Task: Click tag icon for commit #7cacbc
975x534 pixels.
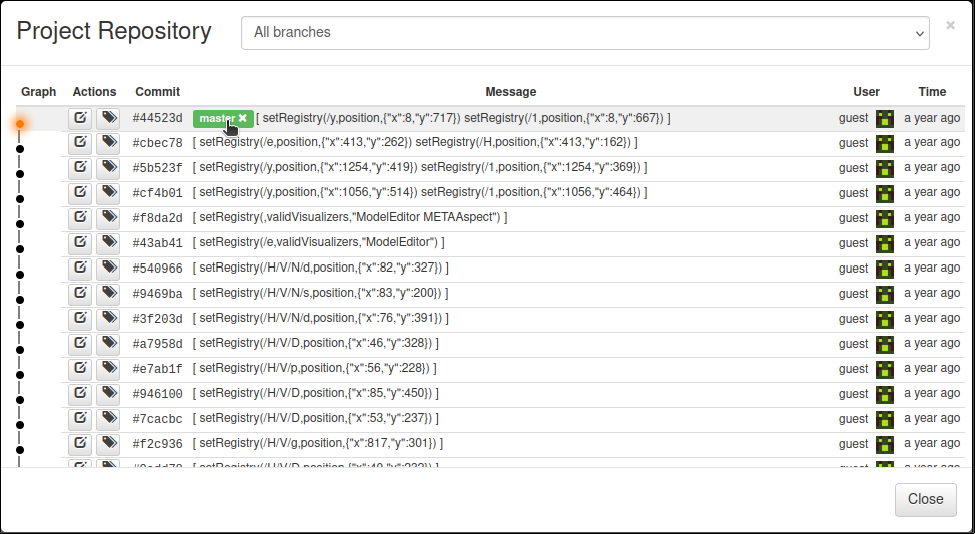Action: [x=108, y=419]
